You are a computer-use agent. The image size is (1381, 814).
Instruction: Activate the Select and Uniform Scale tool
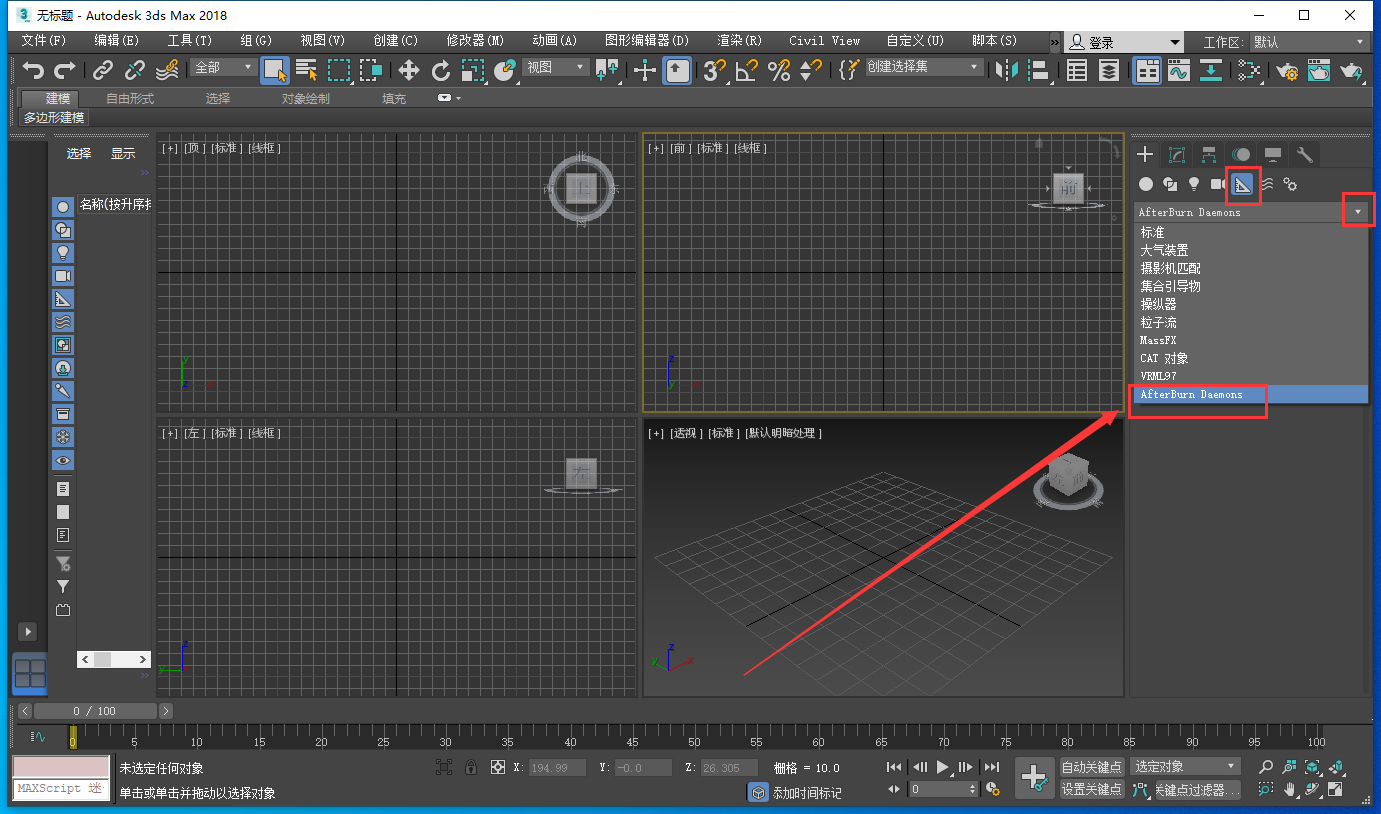click(473, 70)
